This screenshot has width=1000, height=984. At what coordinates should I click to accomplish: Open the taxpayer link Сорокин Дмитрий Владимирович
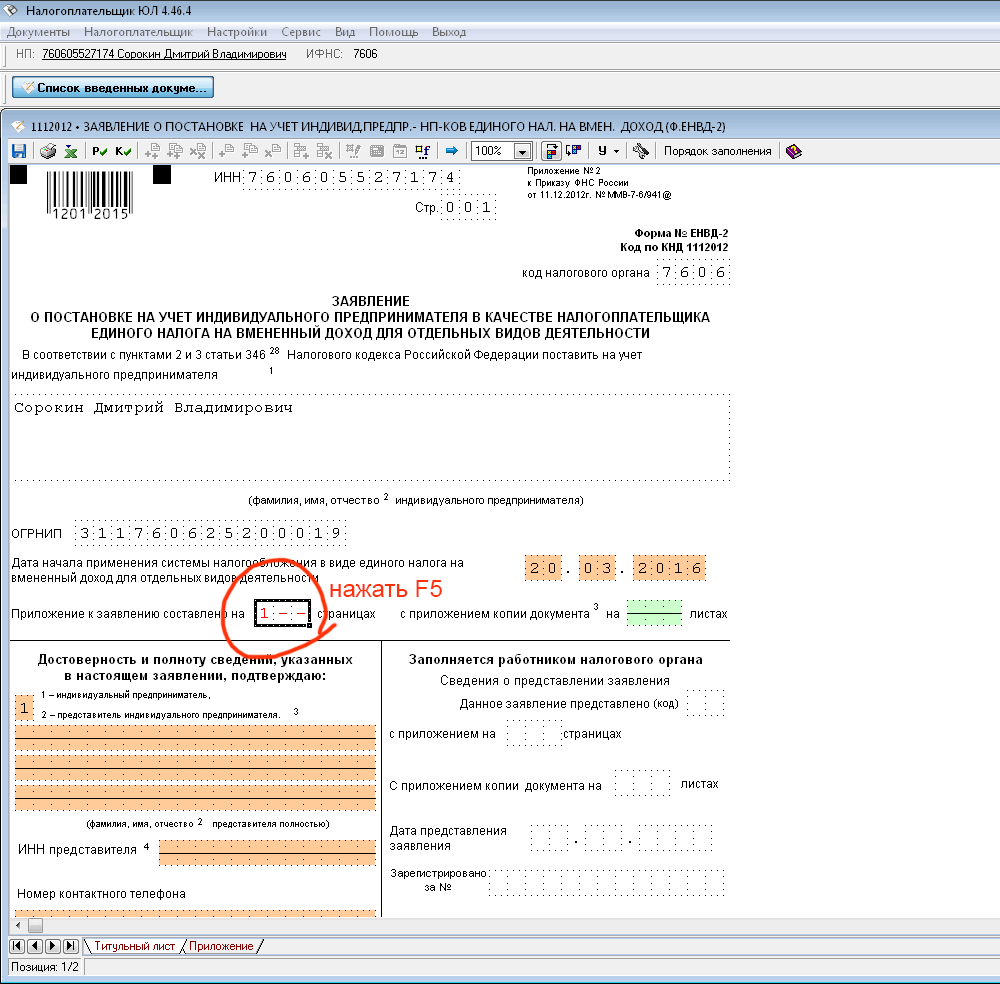point(164,54)
